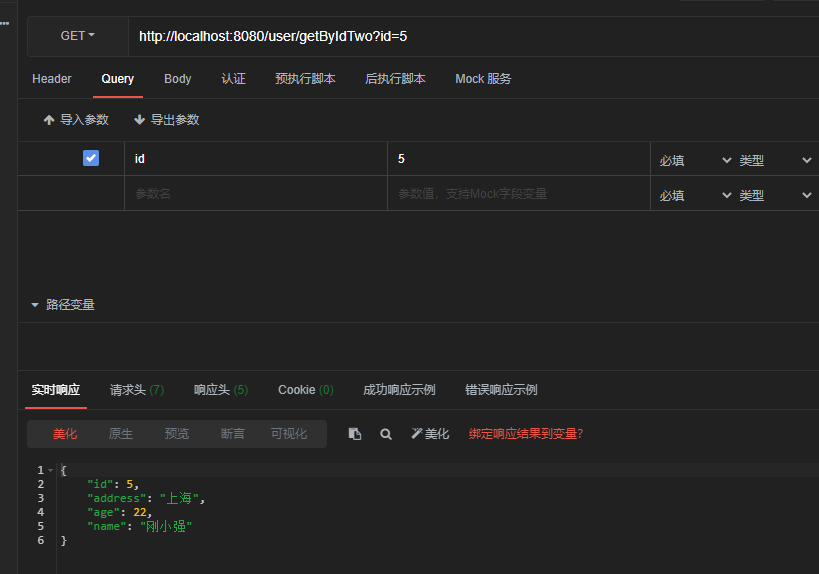
Task: Uncheck the id parameter checkbox
Action: 91,158
